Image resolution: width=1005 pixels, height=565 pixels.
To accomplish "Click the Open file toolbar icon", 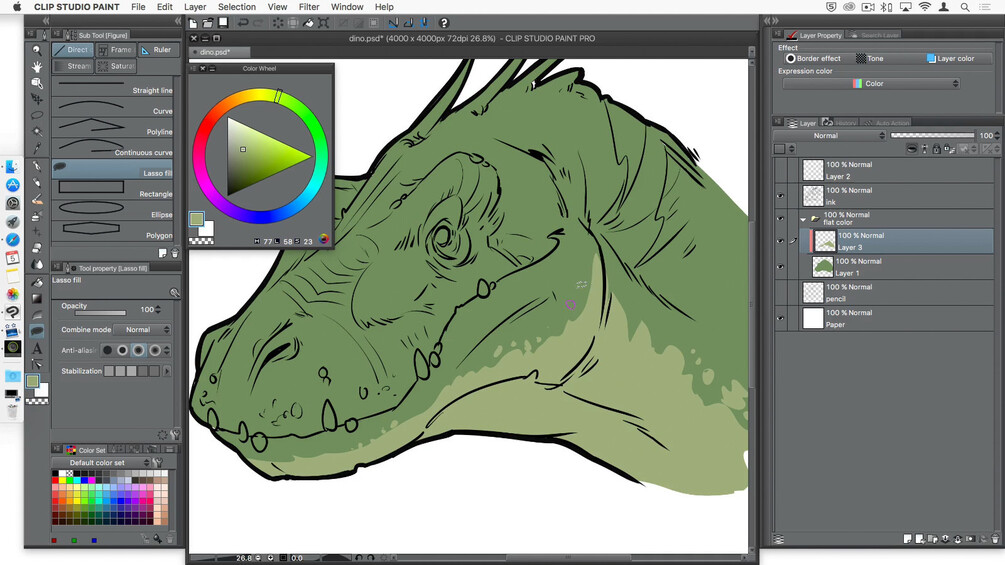I will [x=208, y=23].
